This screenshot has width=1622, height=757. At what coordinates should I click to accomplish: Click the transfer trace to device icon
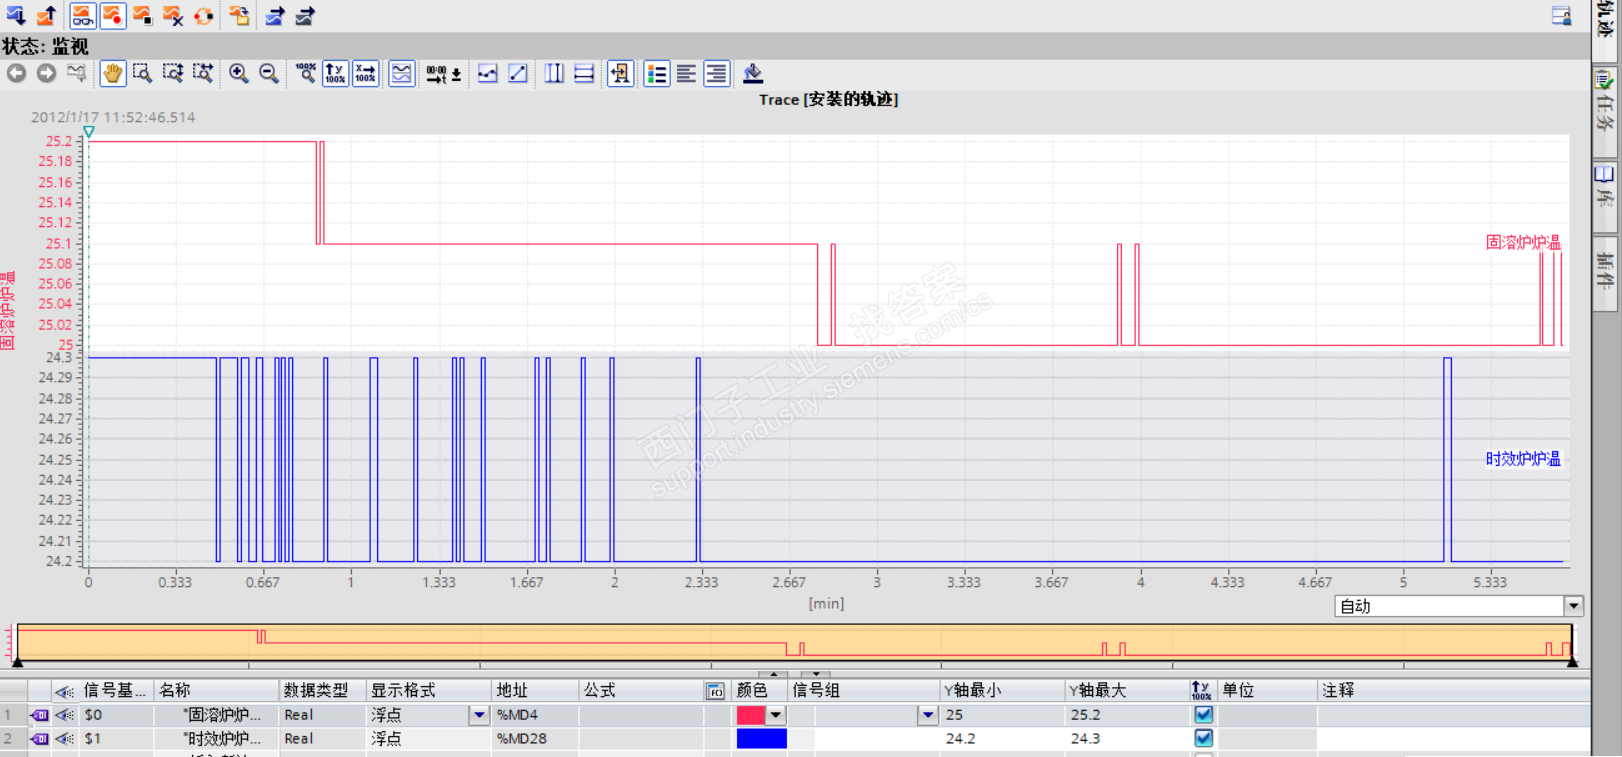[15, 15]
